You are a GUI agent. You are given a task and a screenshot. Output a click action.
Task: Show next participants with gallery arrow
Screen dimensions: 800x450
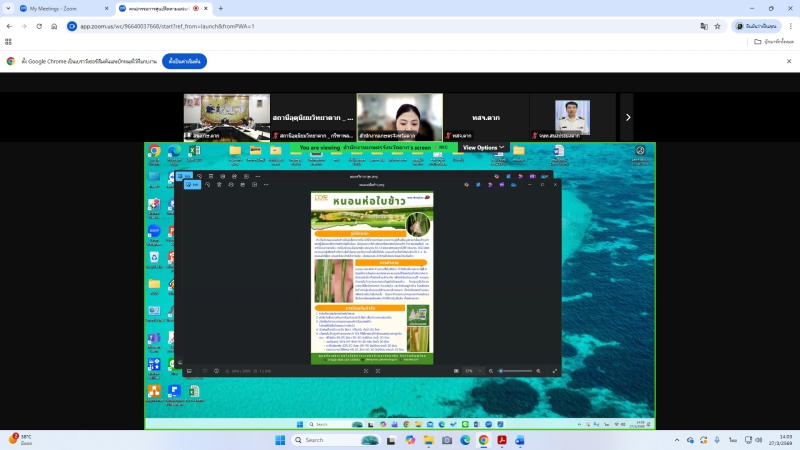pos(627,117)
